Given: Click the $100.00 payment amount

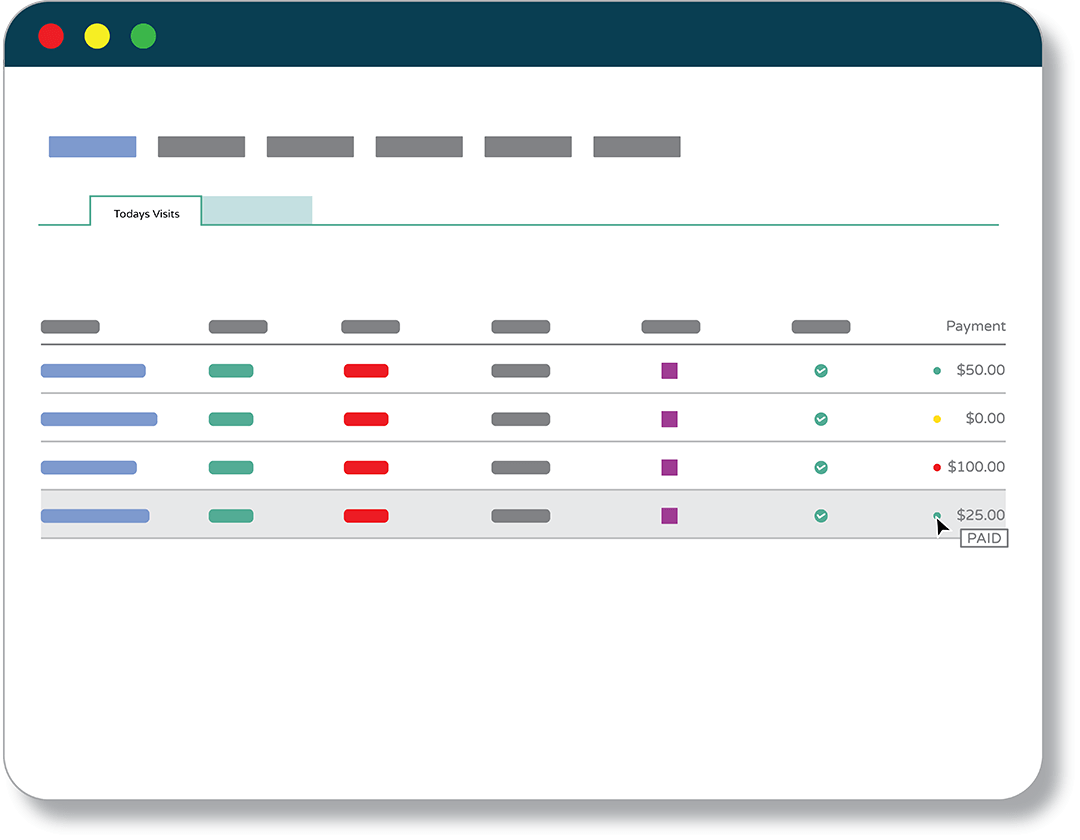Looking at the screenshot, I should pyautogui.click(x=976, y=467).
